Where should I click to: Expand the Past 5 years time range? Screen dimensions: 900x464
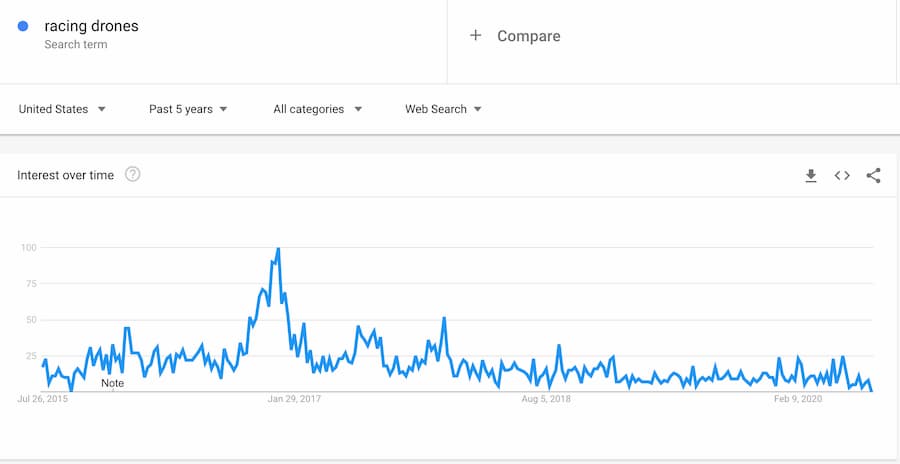tap(188, 109)
